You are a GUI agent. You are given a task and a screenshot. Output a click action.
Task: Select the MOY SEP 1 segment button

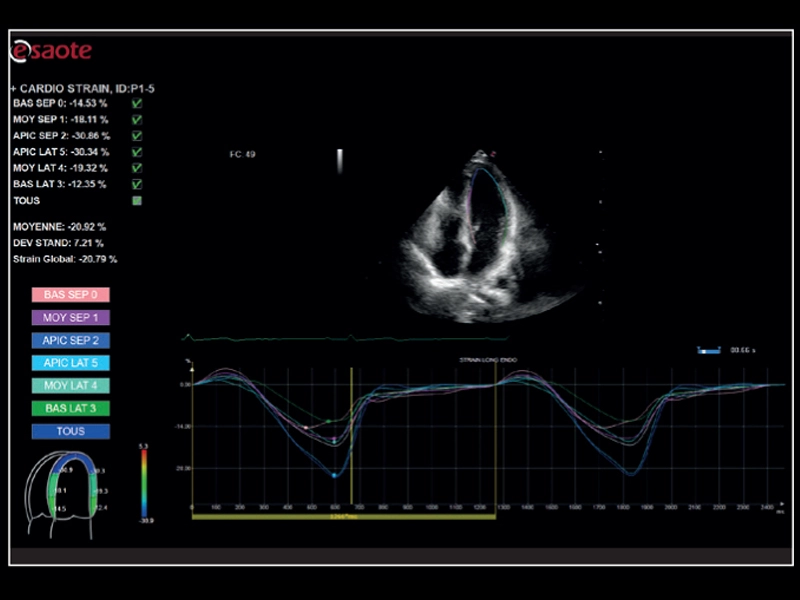70,317
